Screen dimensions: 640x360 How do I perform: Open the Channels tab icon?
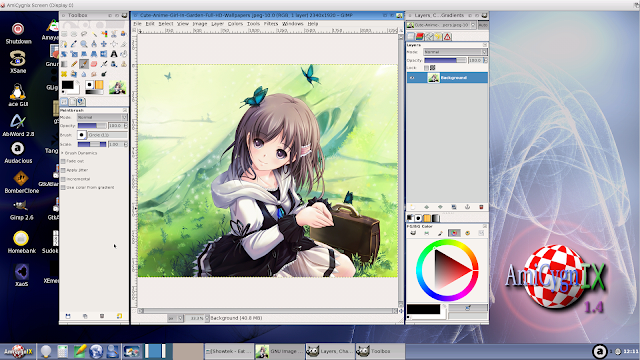click(x=420, y=37)
